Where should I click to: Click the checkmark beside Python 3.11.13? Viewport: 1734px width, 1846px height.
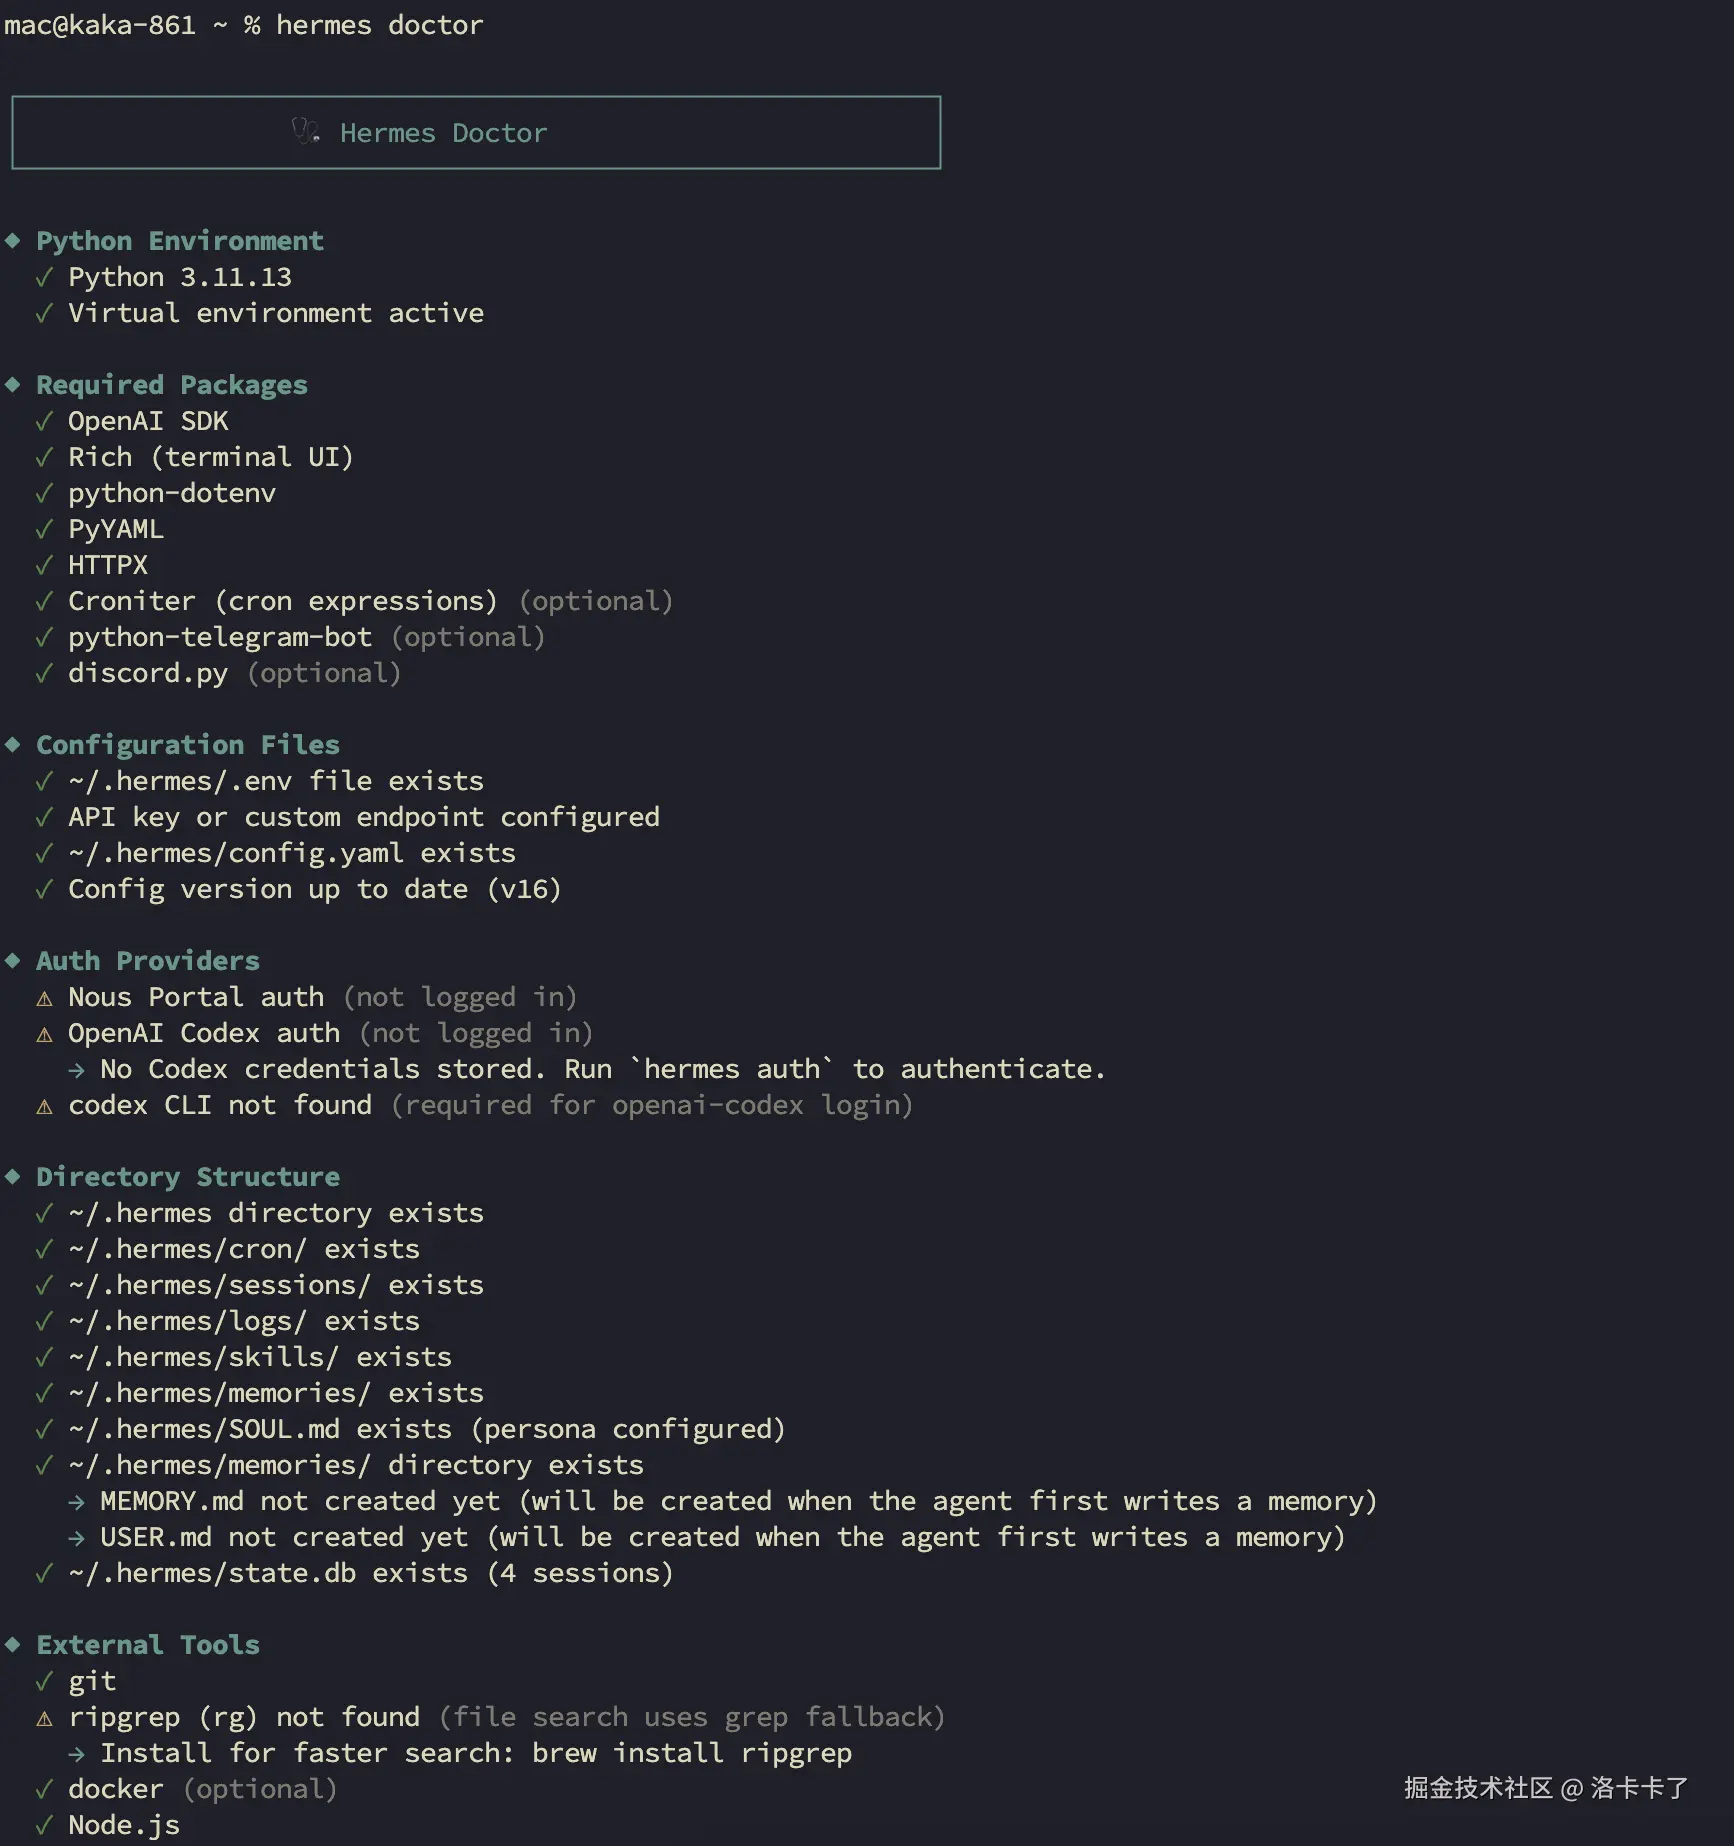pyautogui.click(x=44, y=277)
